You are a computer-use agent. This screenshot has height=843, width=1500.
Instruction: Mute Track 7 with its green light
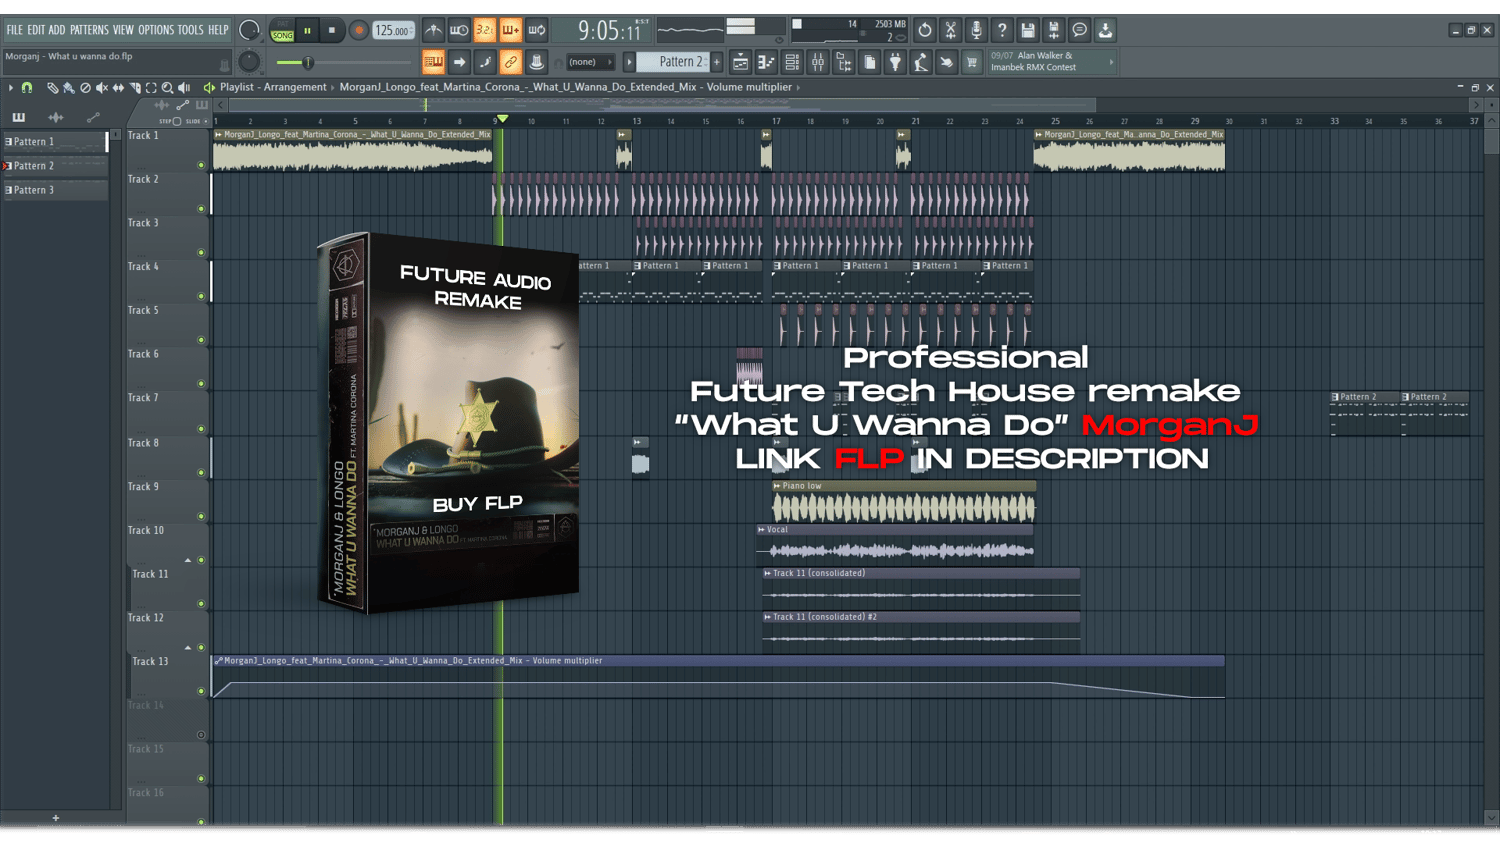[201, 428]
